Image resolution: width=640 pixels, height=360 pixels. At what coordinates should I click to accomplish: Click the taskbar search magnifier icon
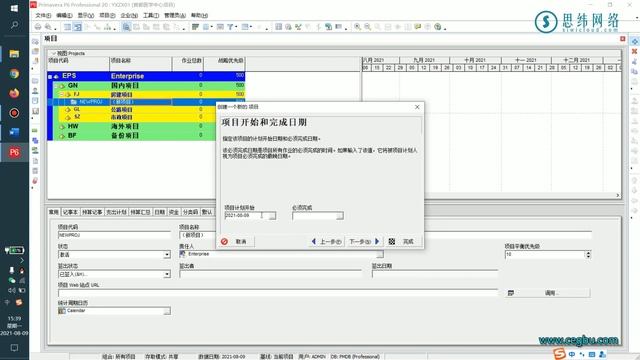[x=14, y=25]
